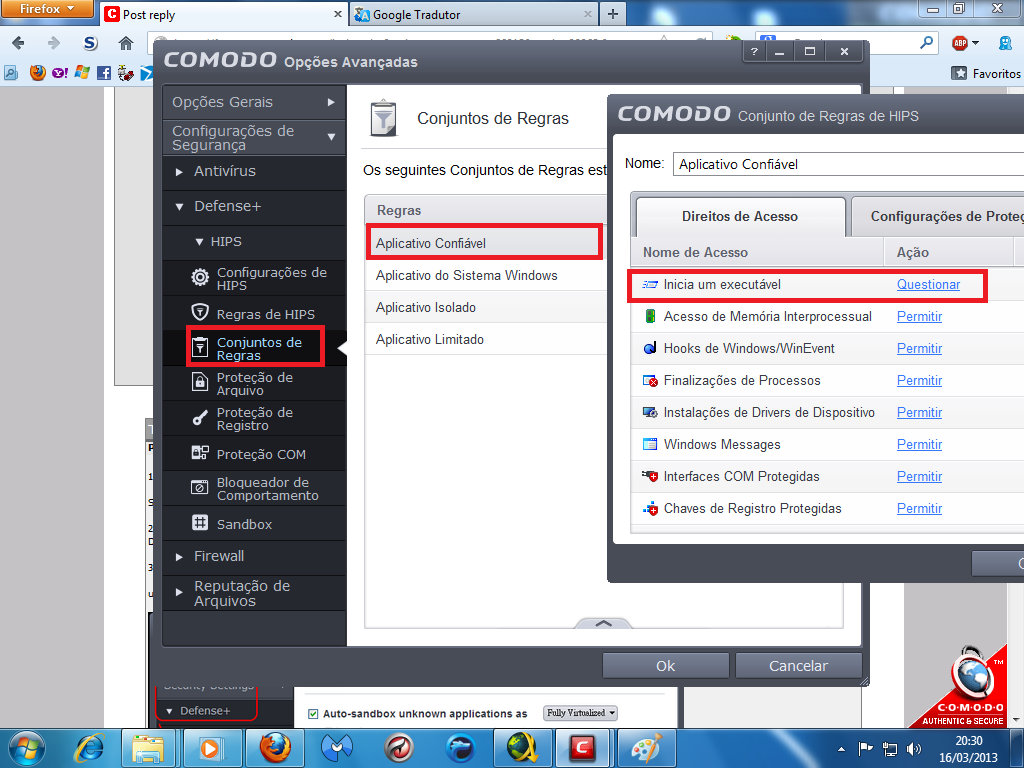Click the Windows Messages row icon

[650, 444]
